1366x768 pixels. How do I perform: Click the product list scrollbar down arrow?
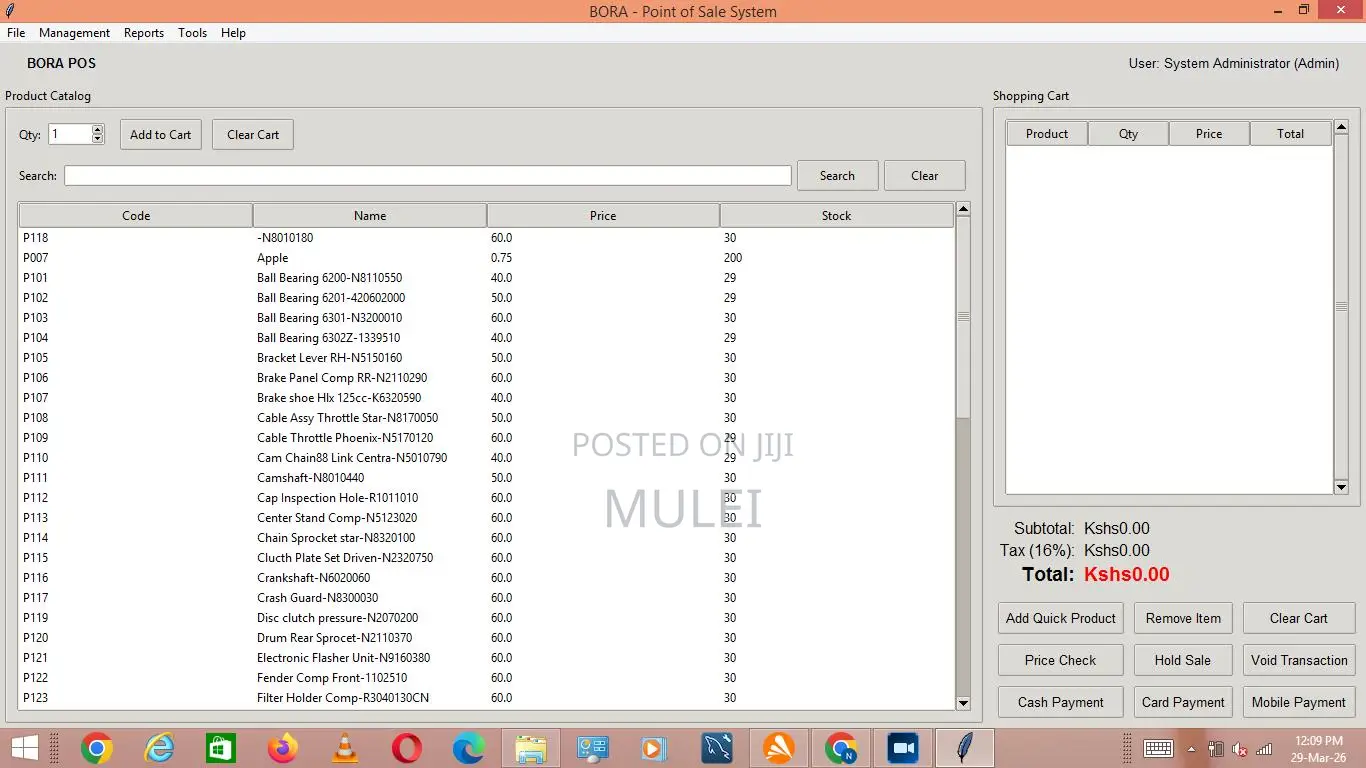pyautogui.click(x=963, y=703)
